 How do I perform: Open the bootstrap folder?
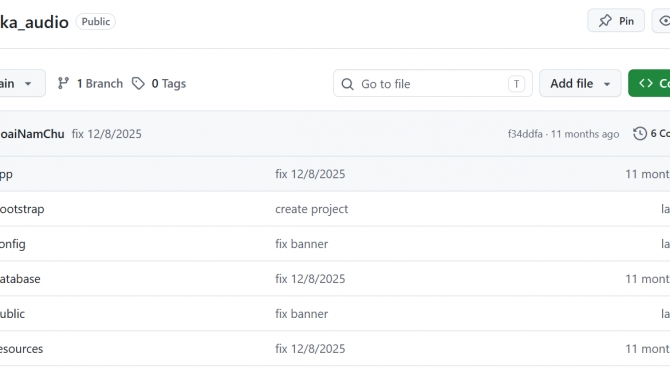(x=22, y=209)
